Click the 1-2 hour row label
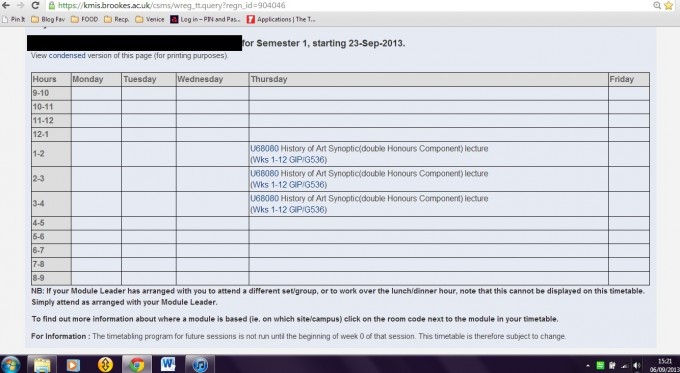The height and width of the screenshot is (373, 680). [x=51, y=154]
